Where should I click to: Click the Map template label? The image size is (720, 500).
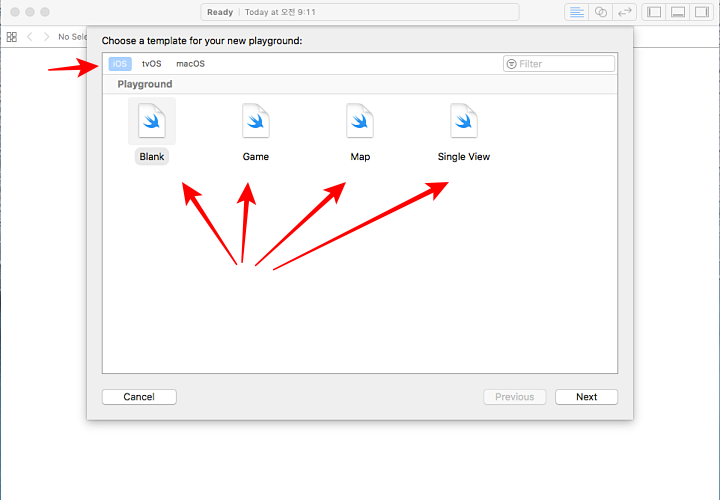[360, 157]
